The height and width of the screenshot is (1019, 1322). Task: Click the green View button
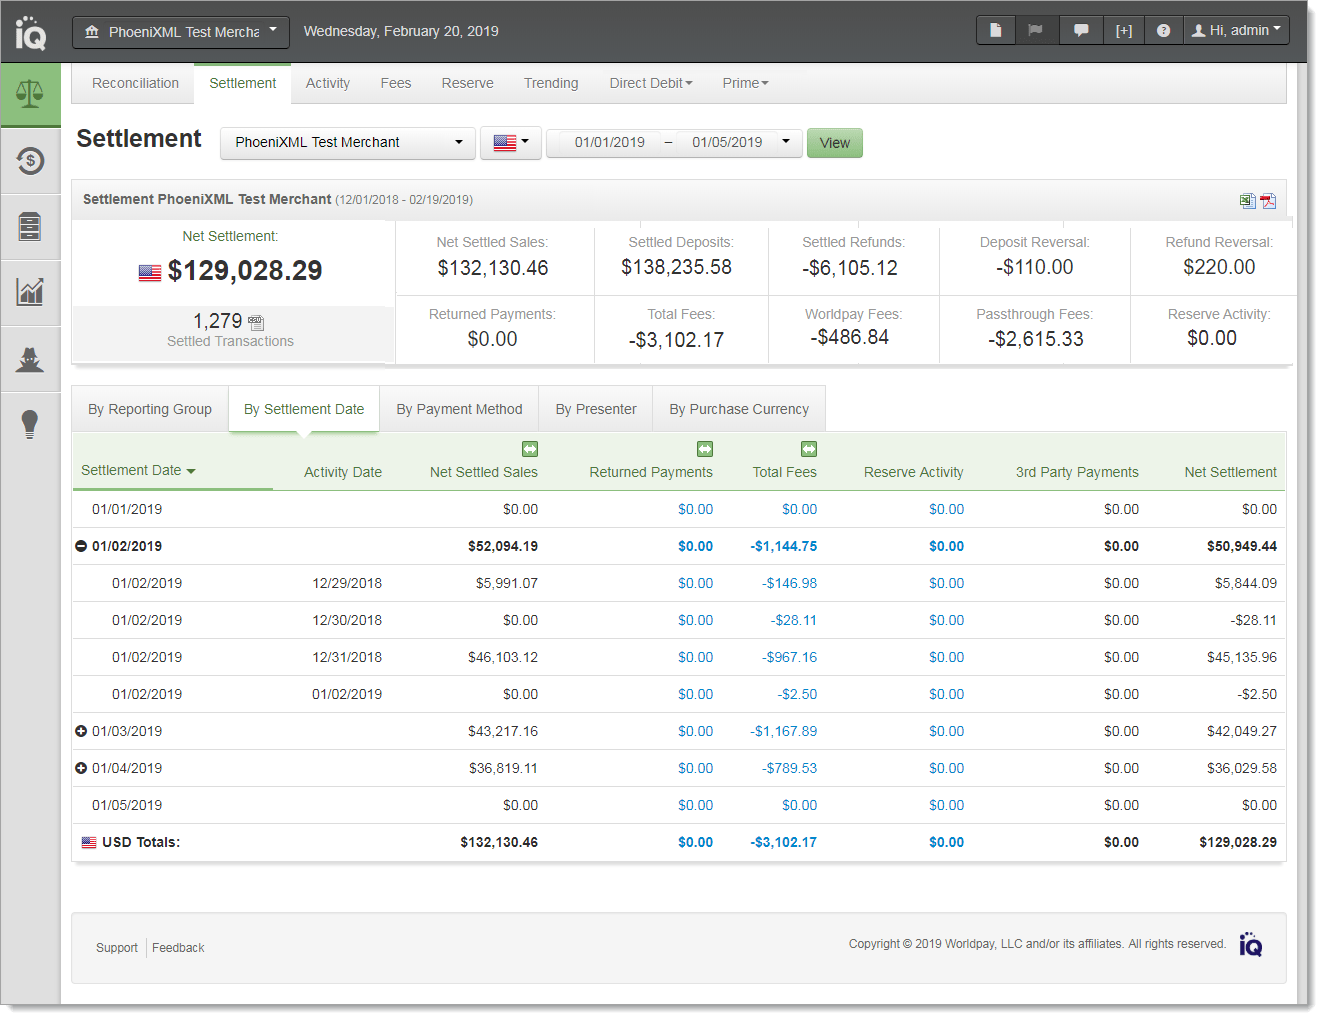point(835,143)
